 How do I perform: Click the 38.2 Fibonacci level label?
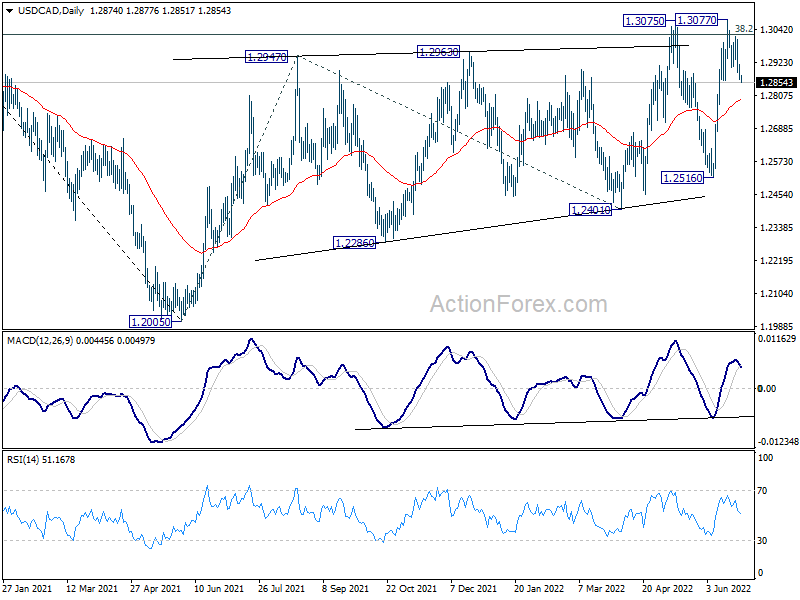pos(744,29)
